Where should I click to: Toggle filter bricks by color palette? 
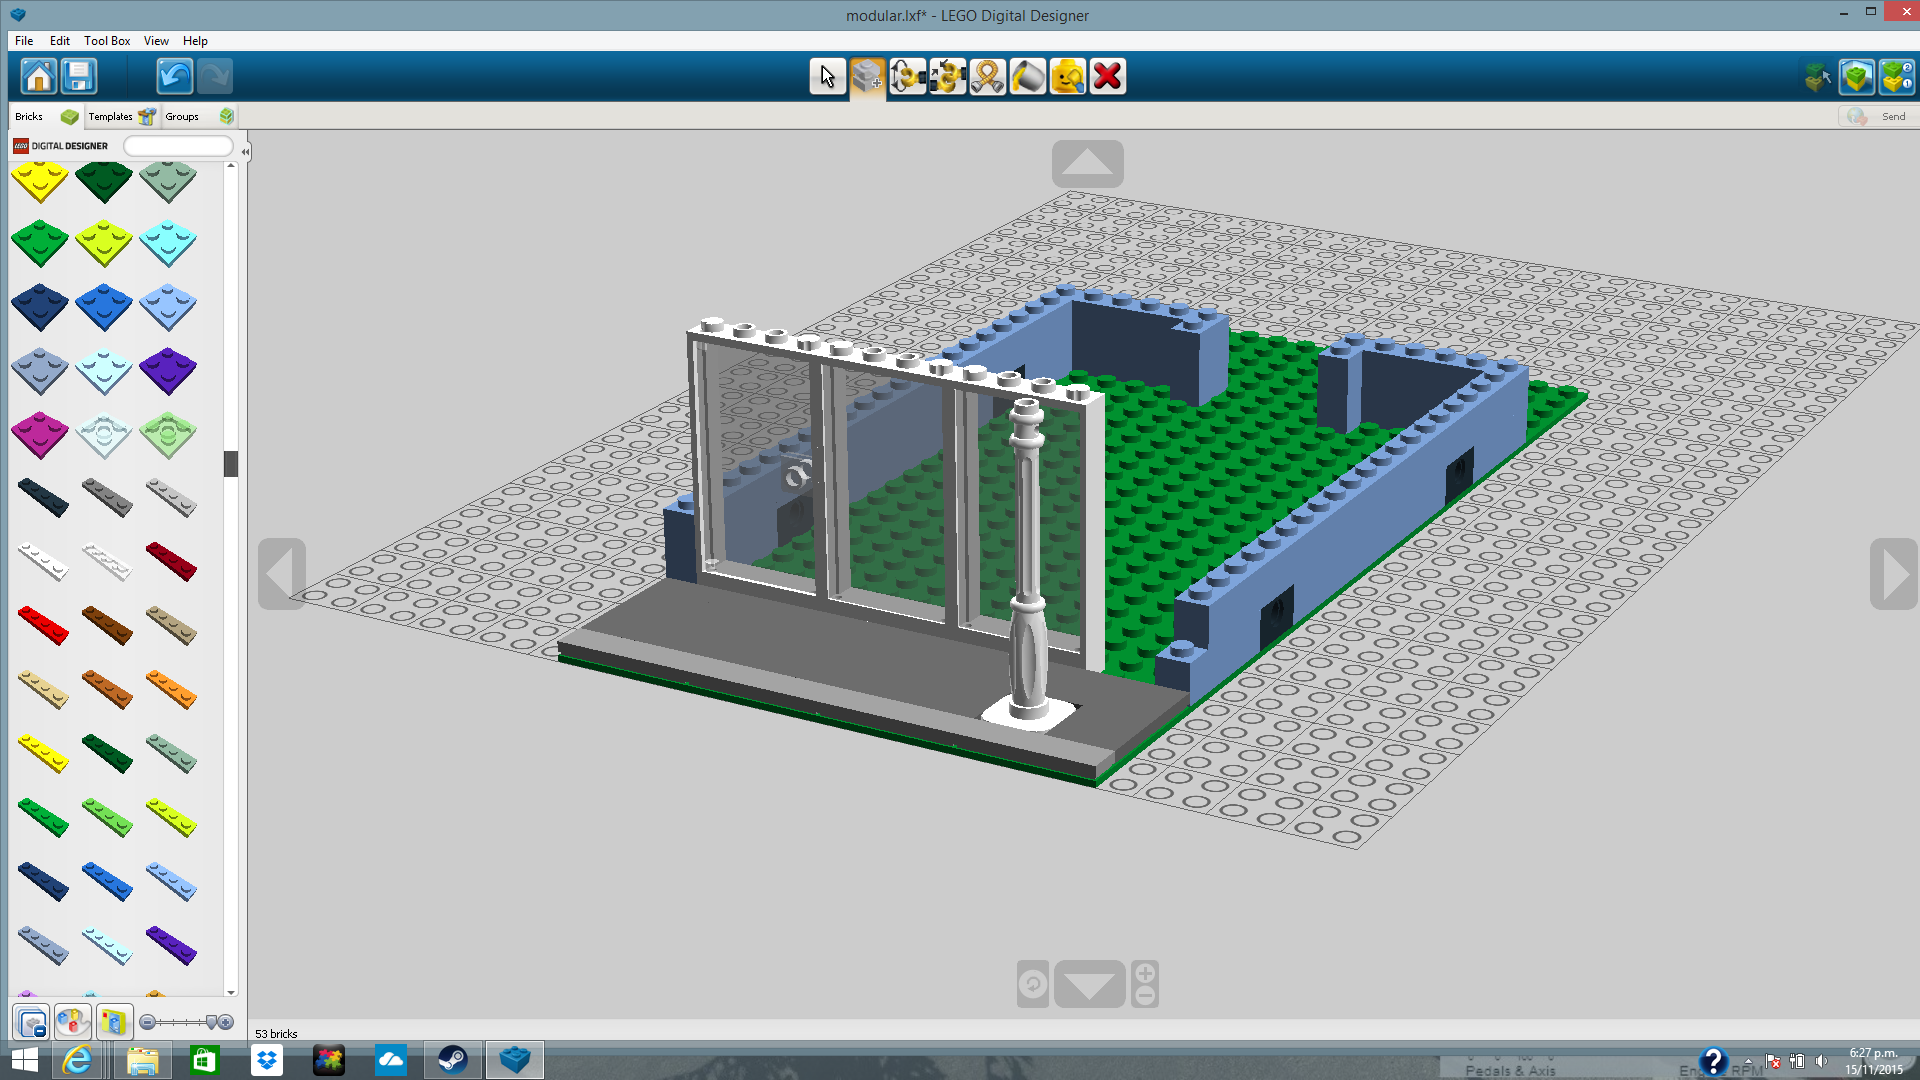tap(72, 1022)
